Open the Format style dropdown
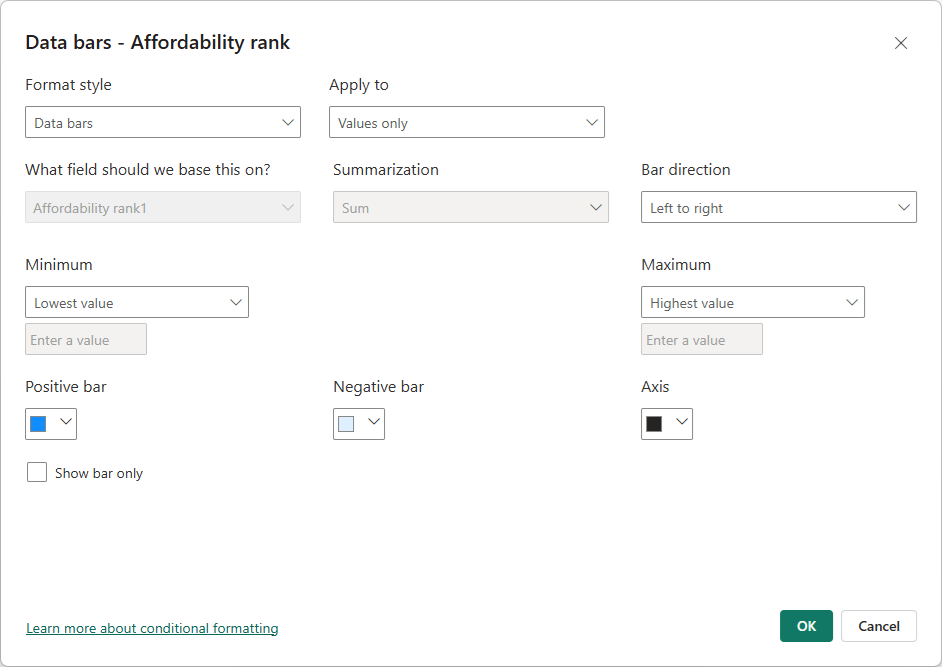 tap(163, 122)
